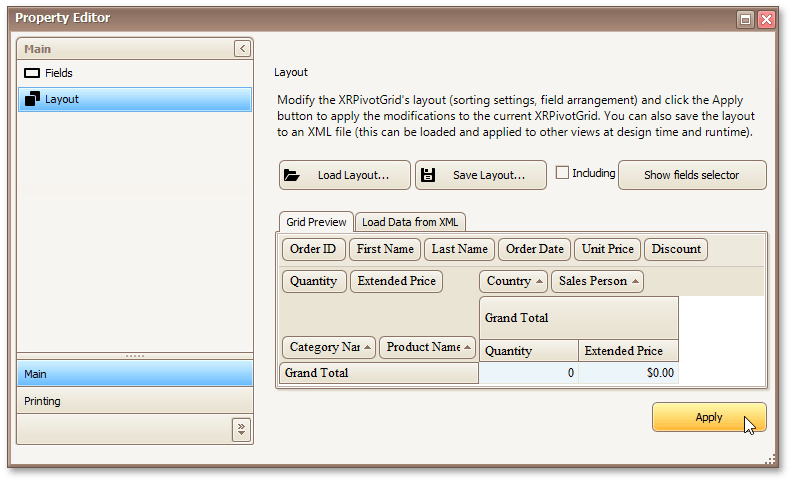Select the Main group in navigation pane
The image size is (792, 482).
[135, 374]
